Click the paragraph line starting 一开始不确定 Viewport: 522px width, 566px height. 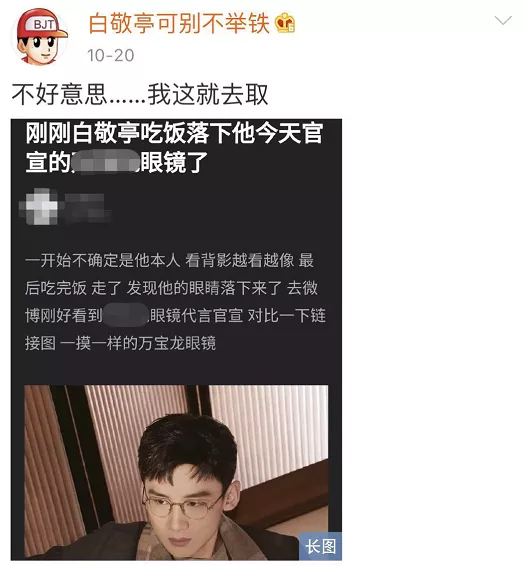click(169, 260)
